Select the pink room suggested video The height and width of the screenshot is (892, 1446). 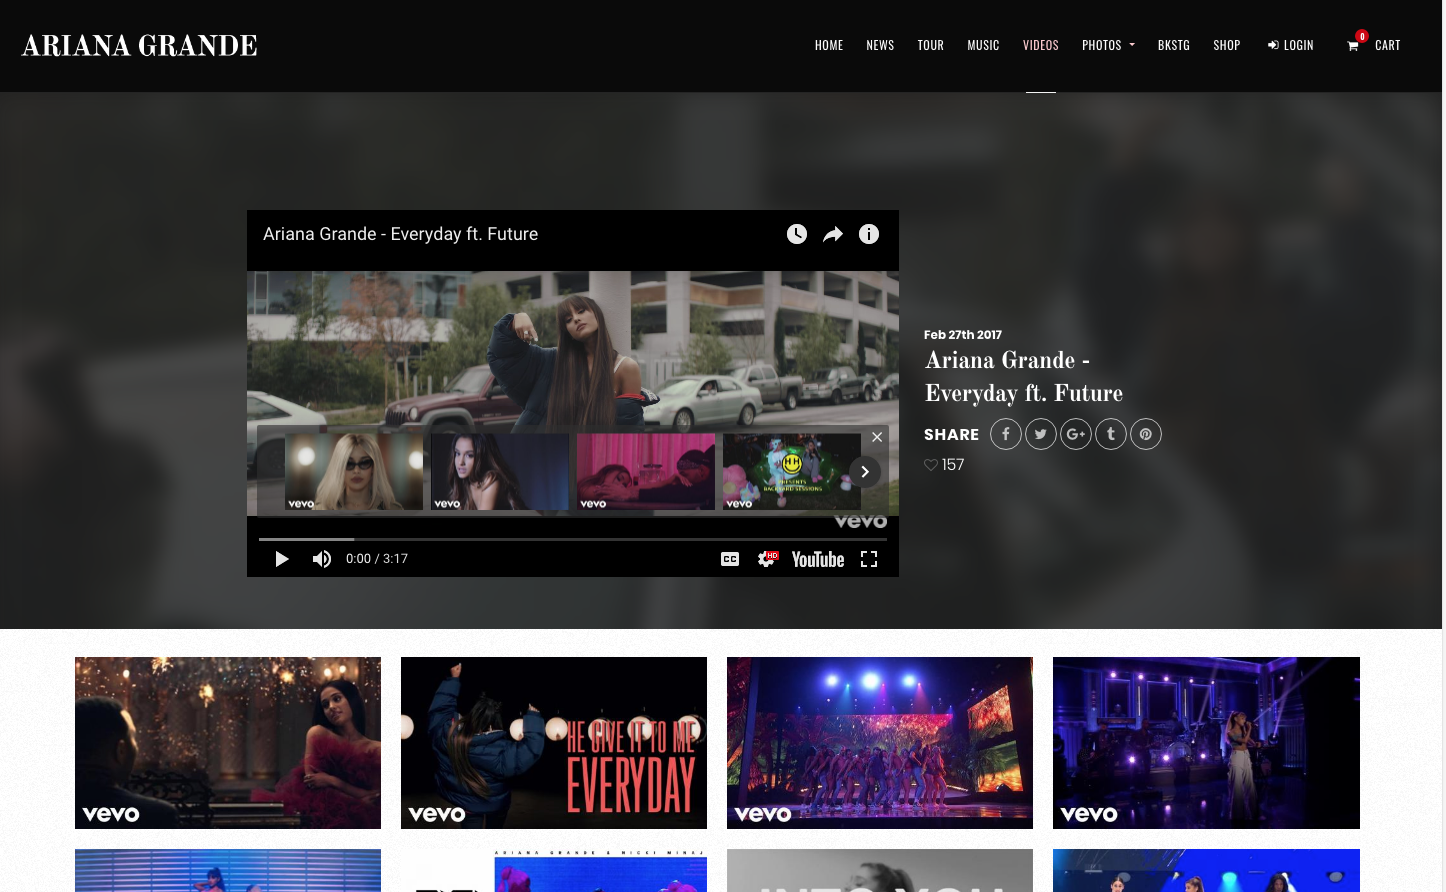(x=646, y=471)
